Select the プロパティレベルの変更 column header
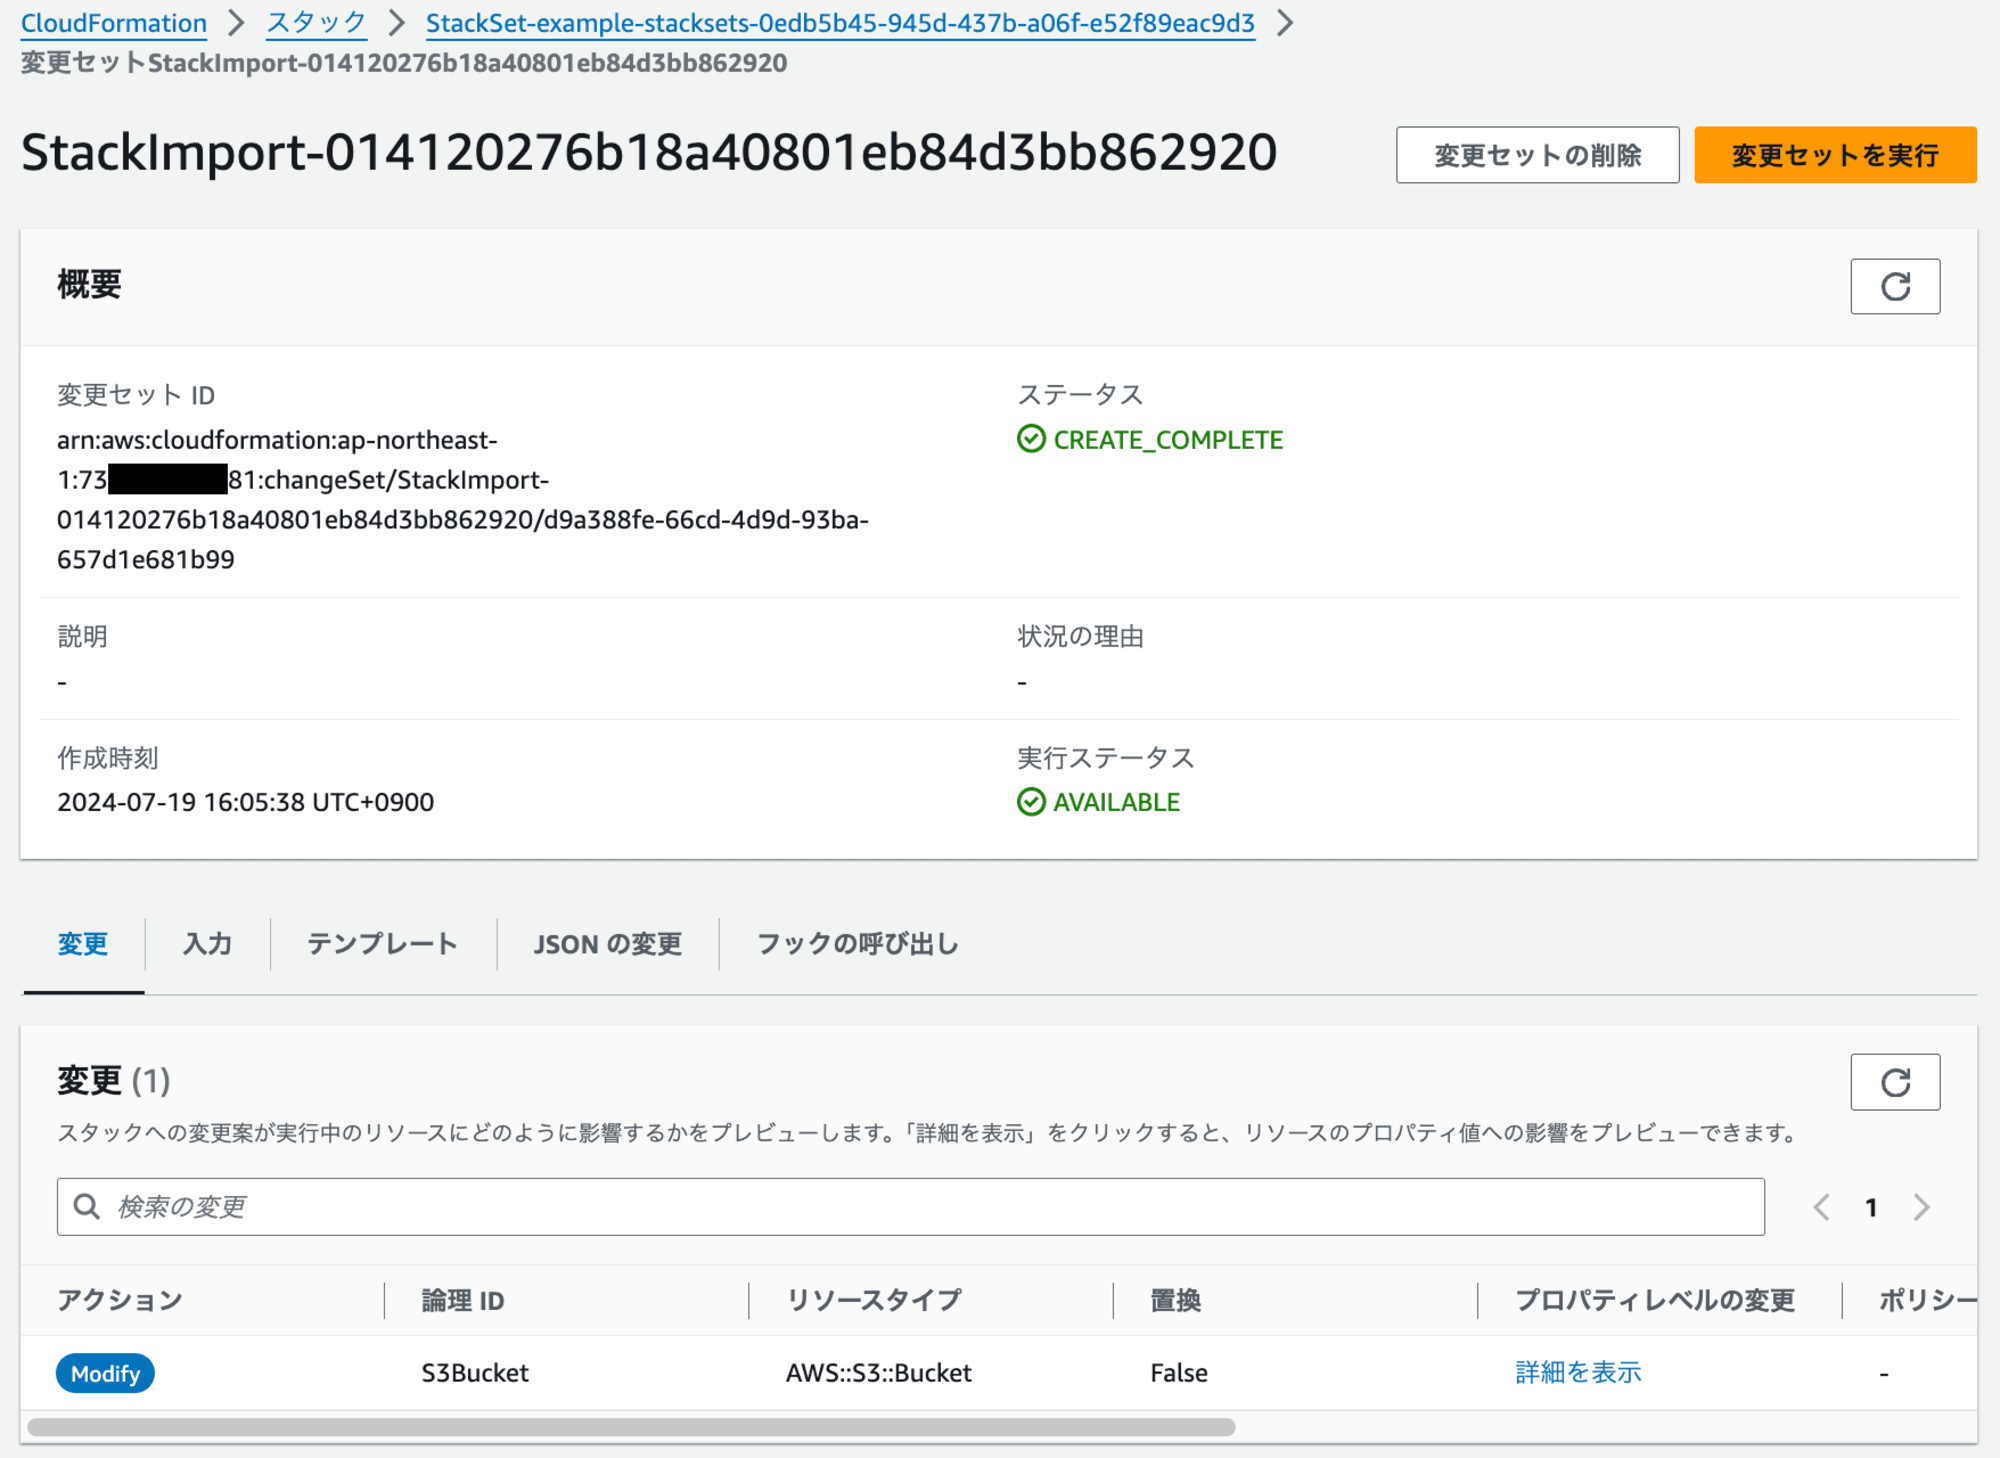The width and height of the screenshot is (2000, 1458). [1655, 1300]
